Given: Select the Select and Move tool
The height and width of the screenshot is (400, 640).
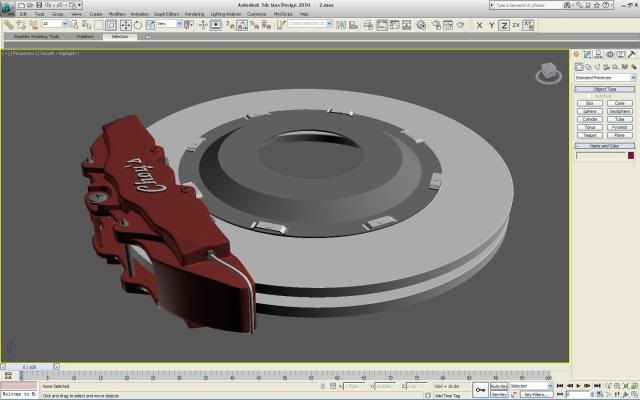Looking at the screenshot, I should (126, 25).
